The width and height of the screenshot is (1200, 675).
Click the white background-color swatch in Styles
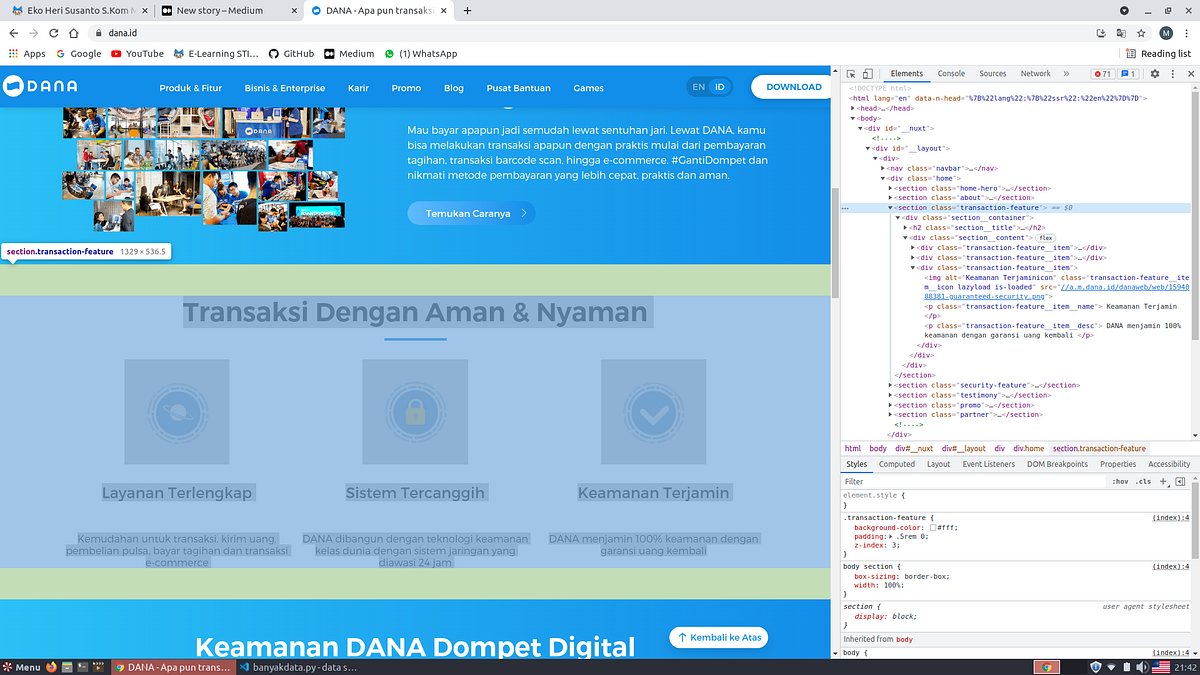click(933, 527)
